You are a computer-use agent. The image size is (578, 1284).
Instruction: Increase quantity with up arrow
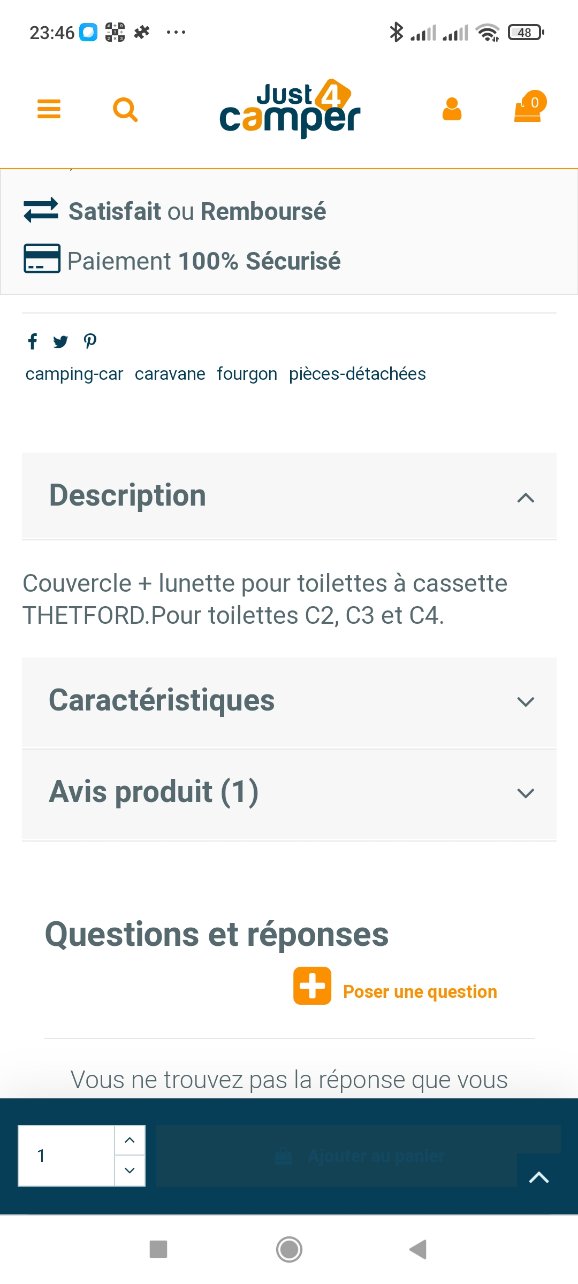[129, 1141]
